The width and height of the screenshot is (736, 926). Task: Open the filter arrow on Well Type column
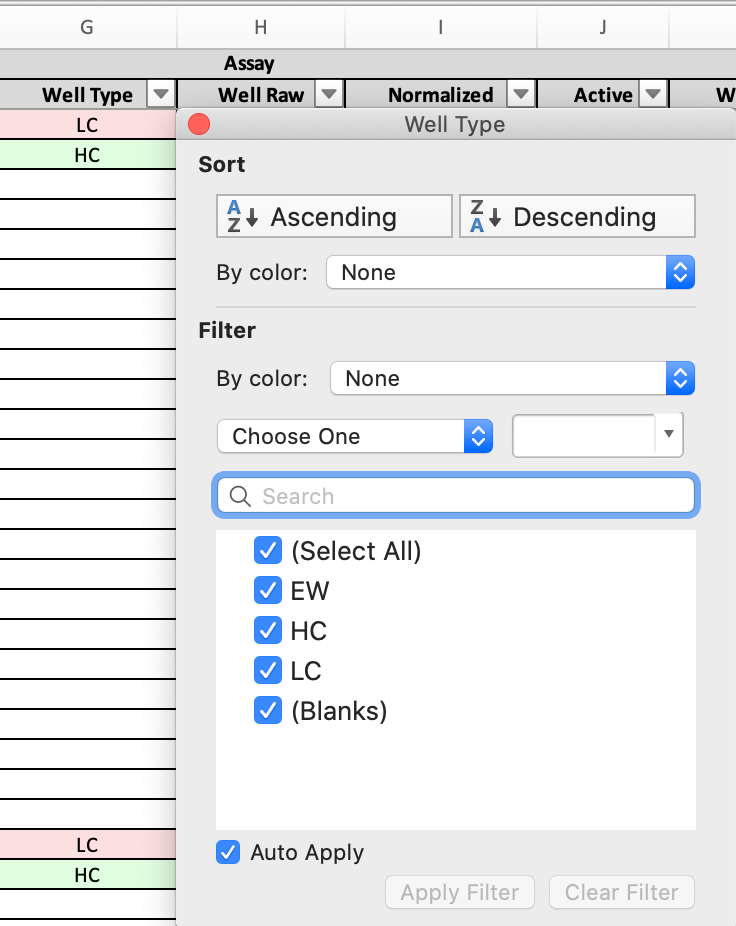tap(161, 94)
